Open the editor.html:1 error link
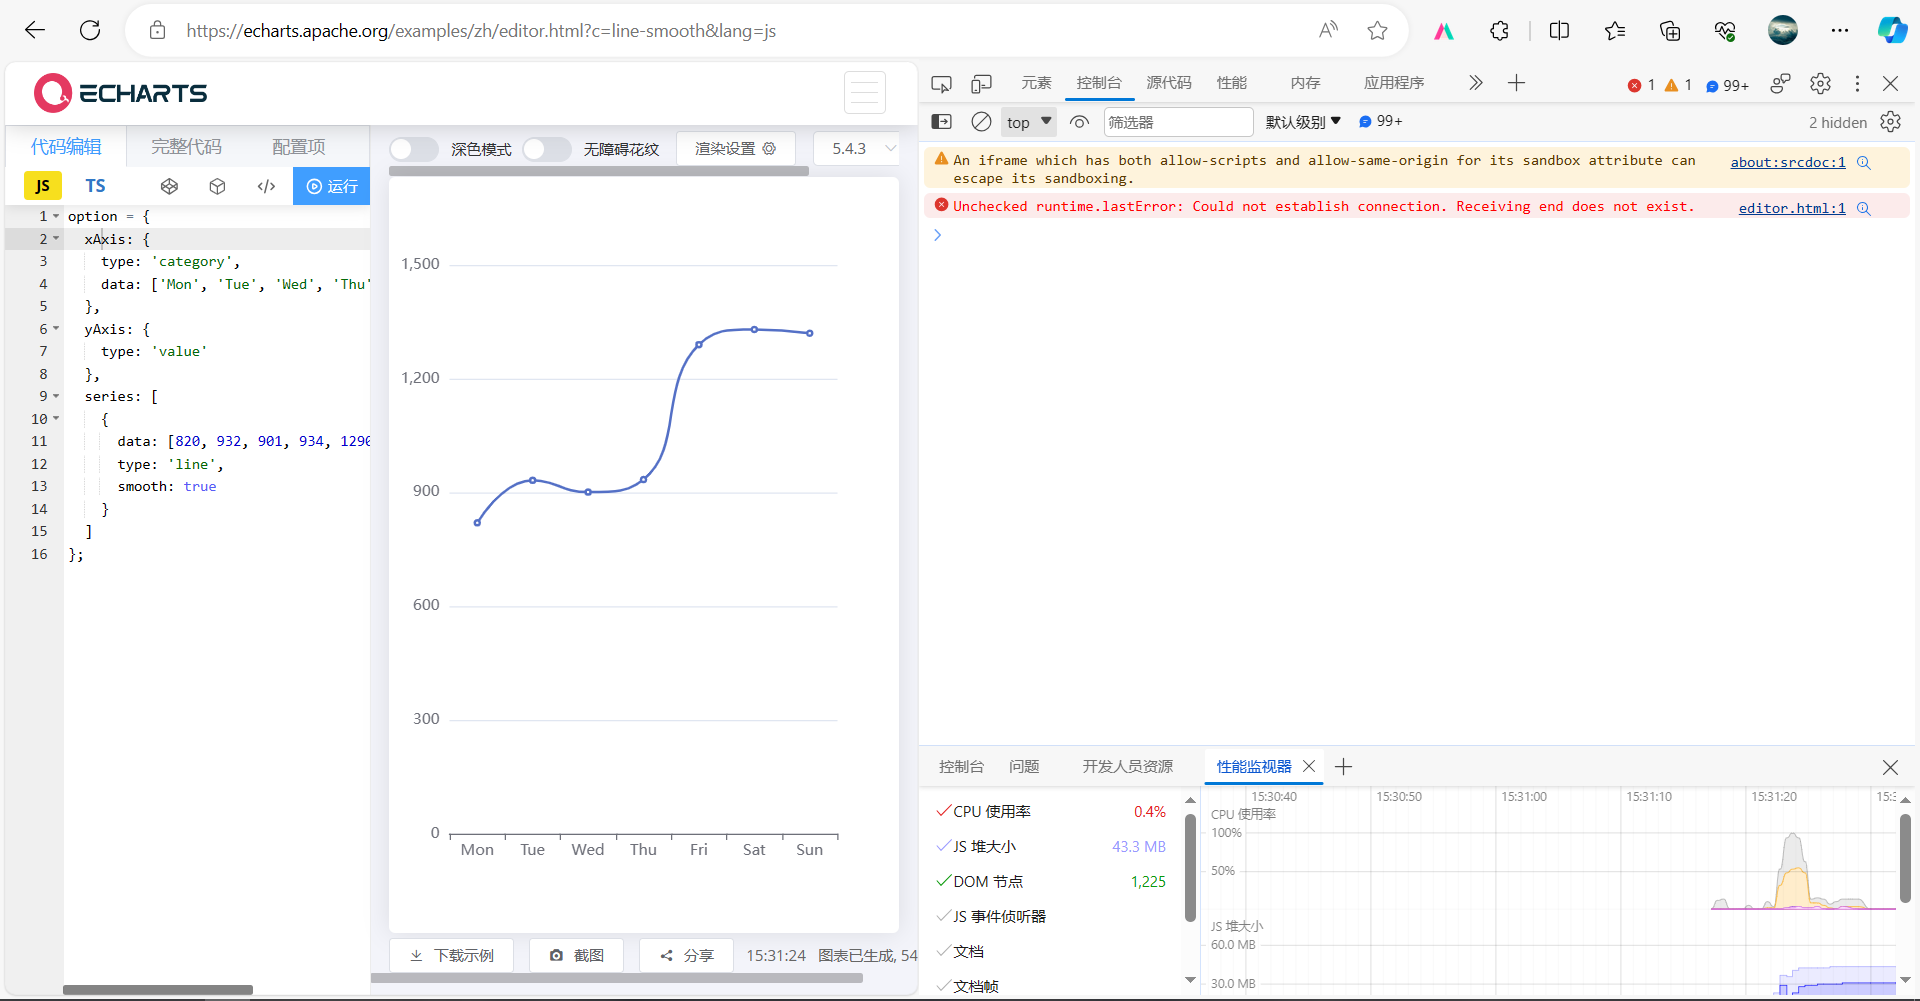Viewport: 1920px width, 1001px height. point(1791,208)
